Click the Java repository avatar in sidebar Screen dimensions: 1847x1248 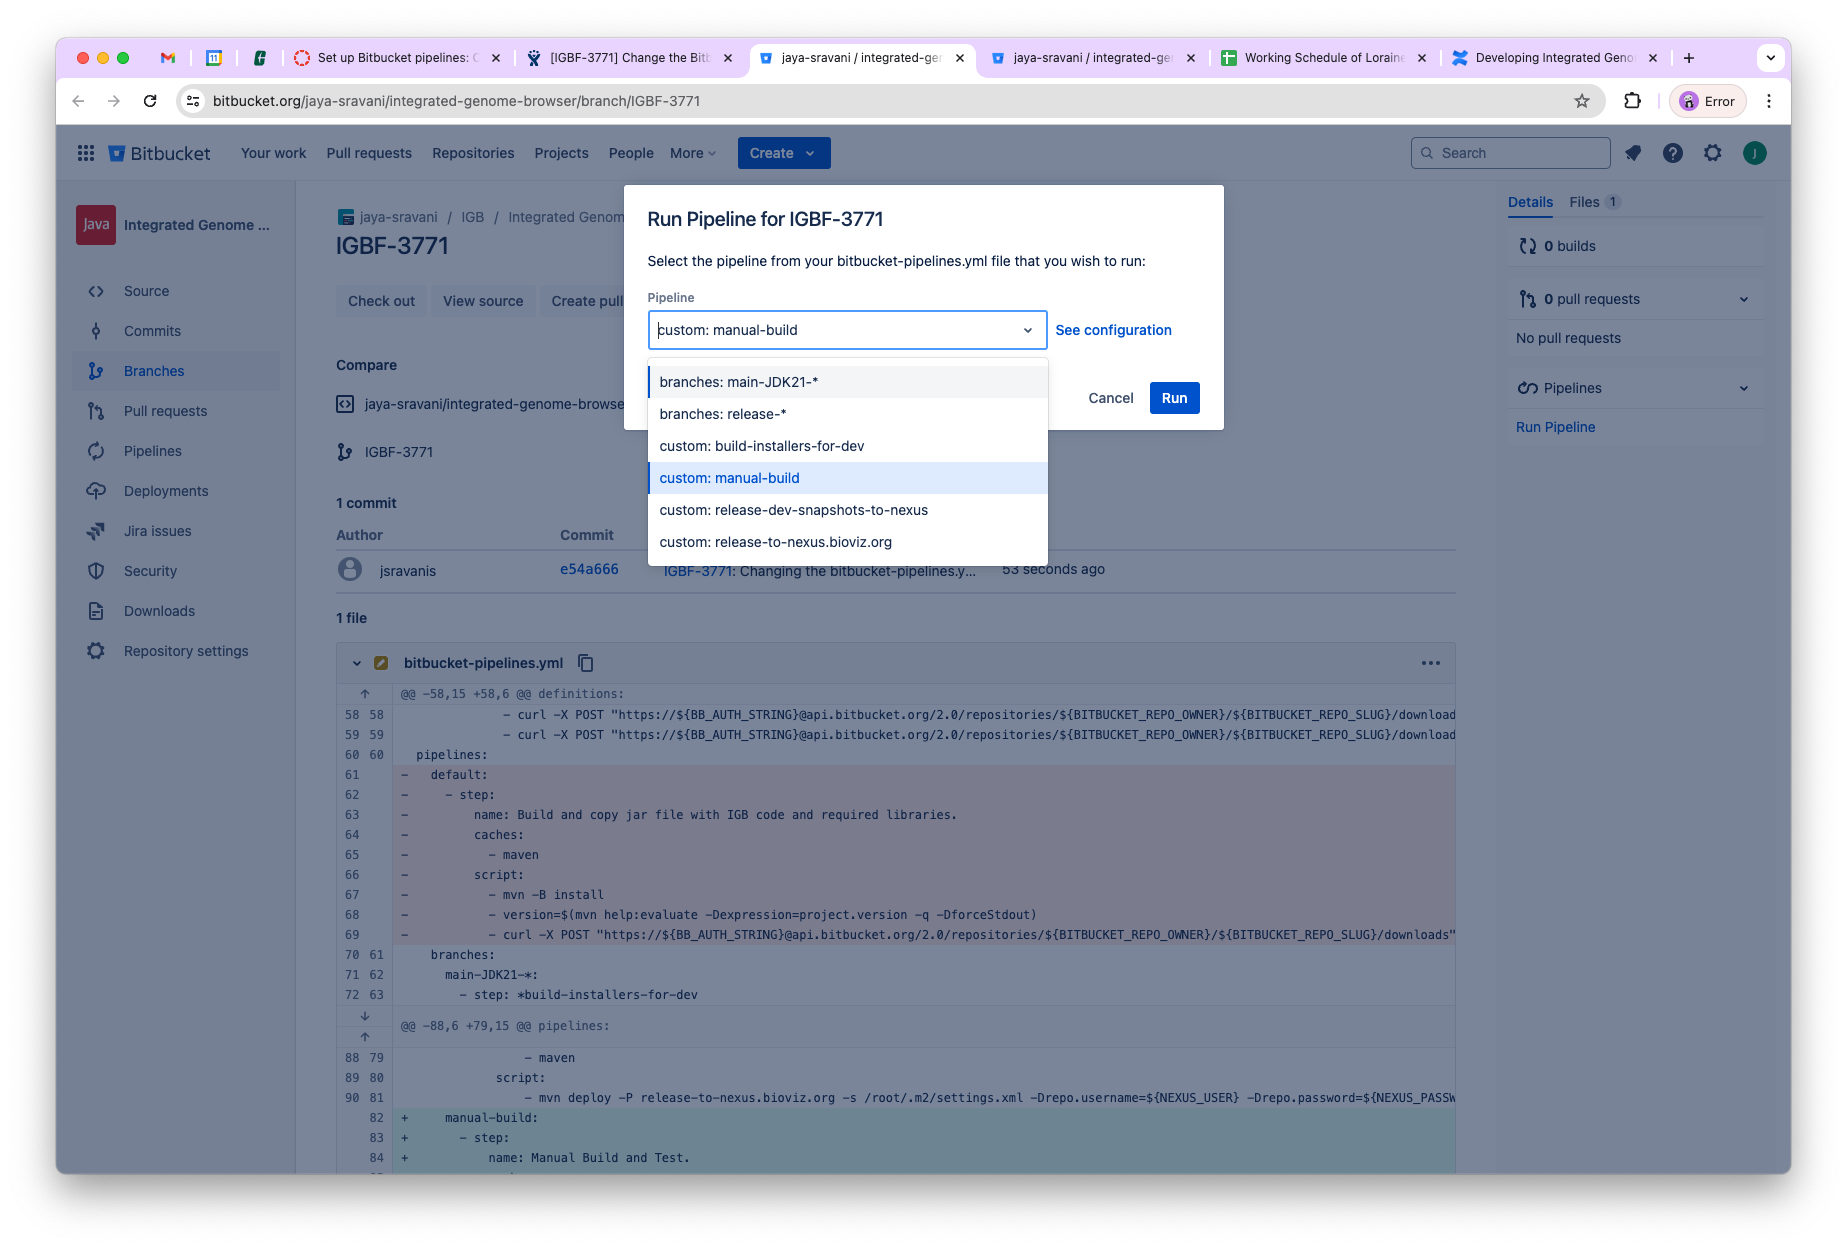click(96, 225)
